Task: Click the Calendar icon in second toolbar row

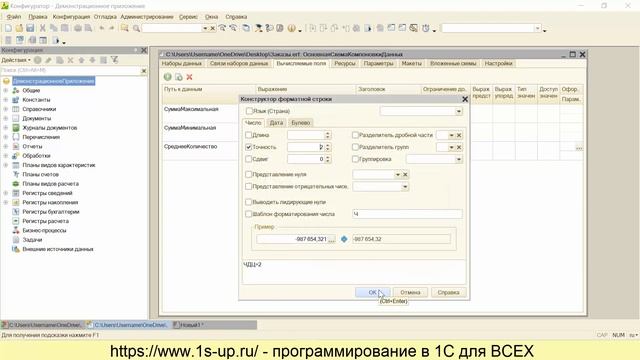Action: pyautogui.click(x=43, y=40)
